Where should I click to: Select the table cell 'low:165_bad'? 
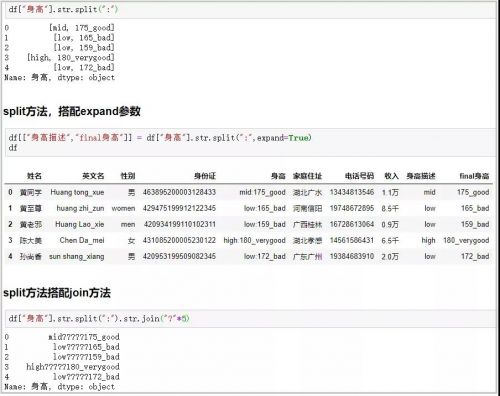265,208
